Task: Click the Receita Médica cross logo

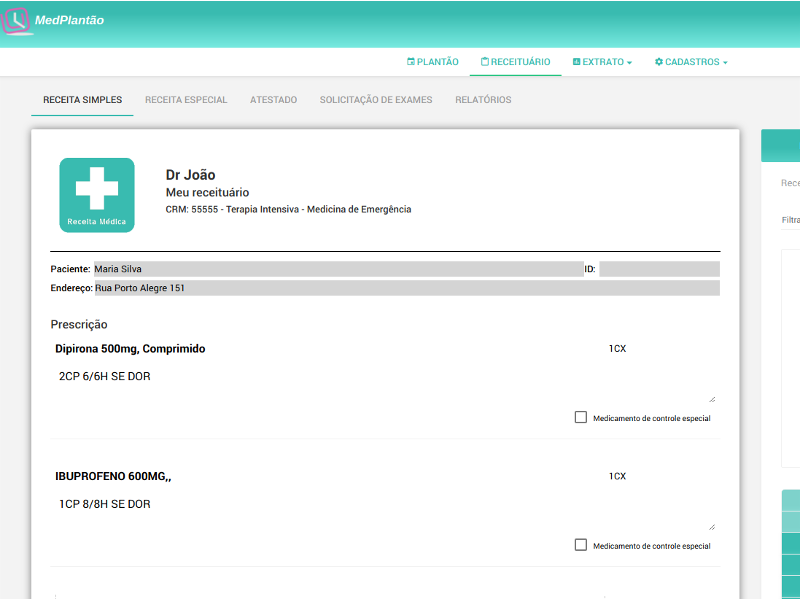Action: coord(97,195)
